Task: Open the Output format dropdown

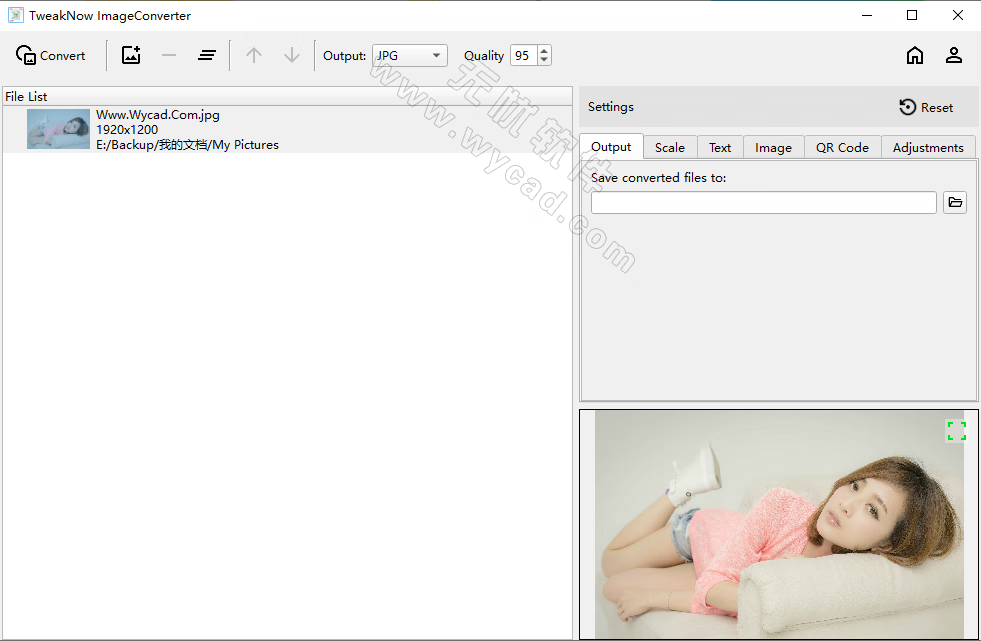Action: pos(436,55)
